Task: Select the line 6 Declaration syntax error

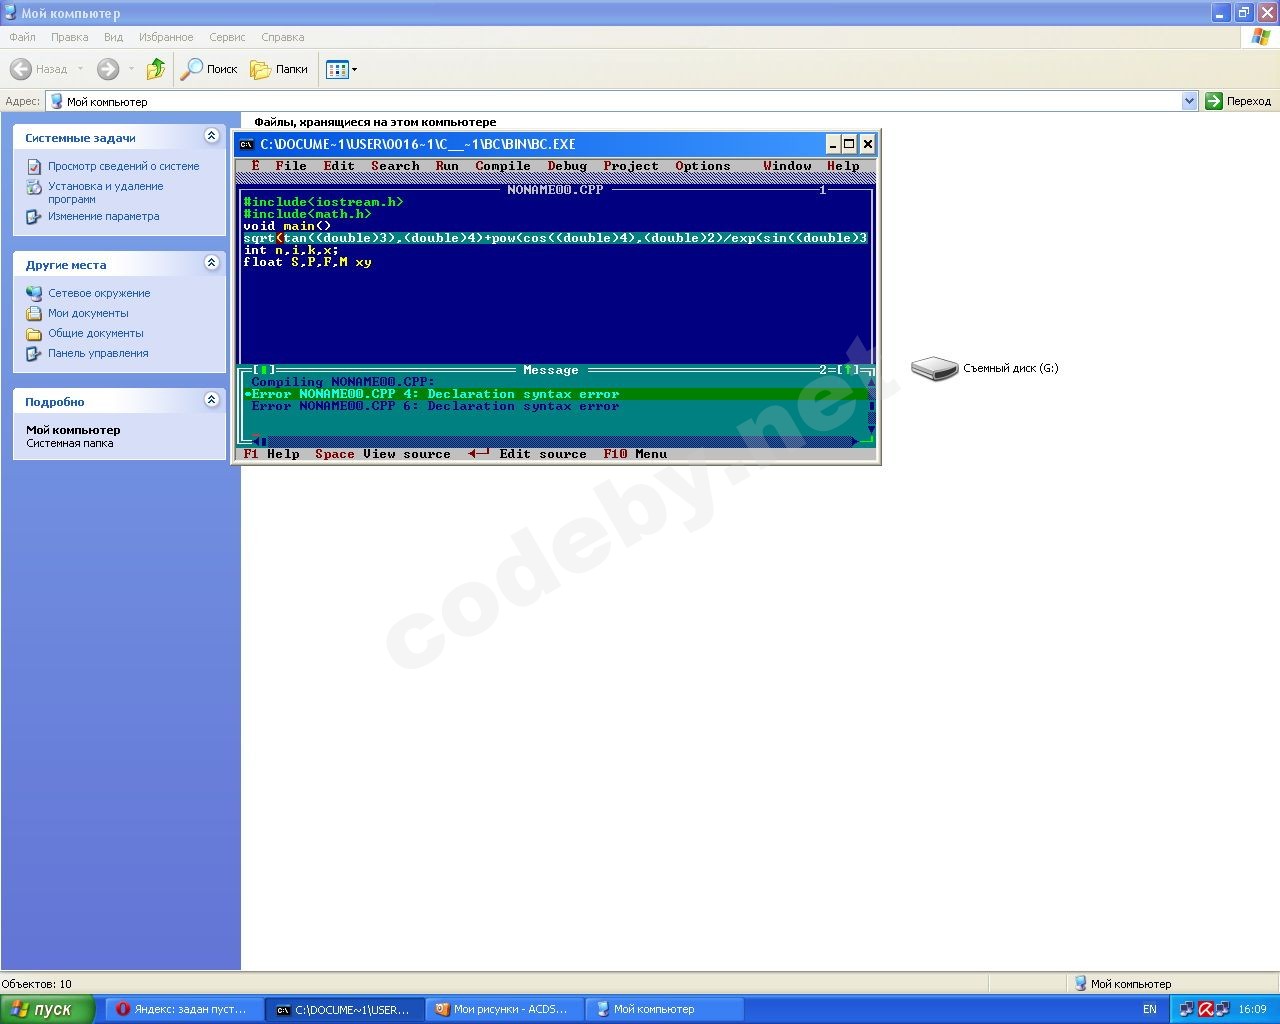Action: coord(555,406)
